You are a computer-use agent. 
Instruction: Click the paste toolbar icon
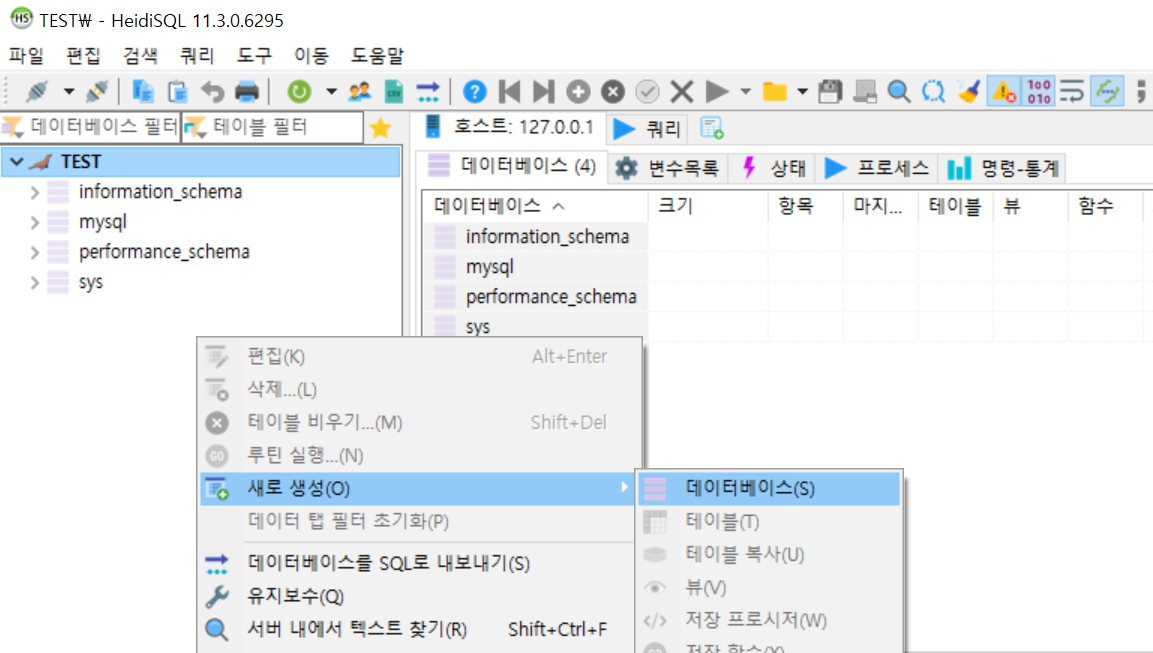pyautogui.click(x=177, y=92)
